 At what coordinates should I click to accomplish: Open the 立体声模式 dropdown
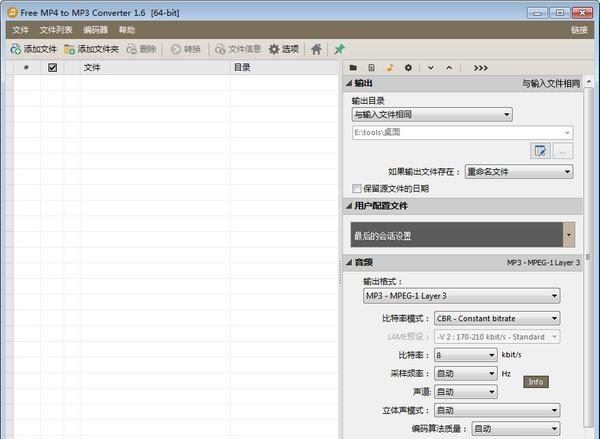tap(497, 410)
